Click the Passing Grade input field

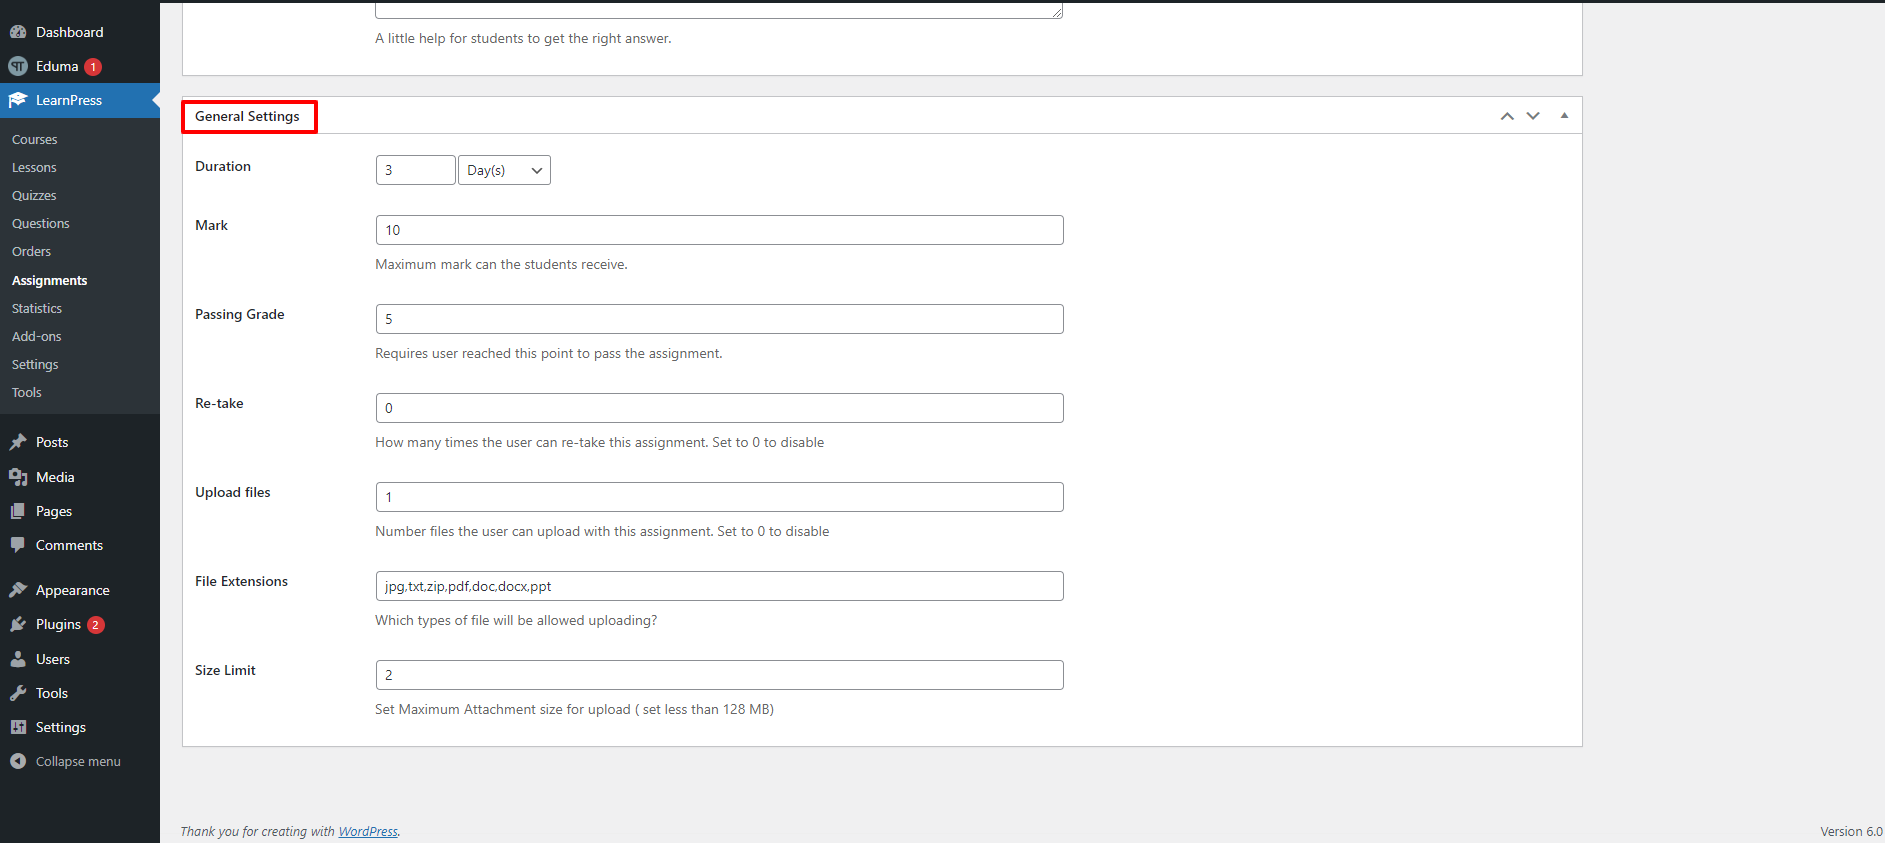point(719,319)
